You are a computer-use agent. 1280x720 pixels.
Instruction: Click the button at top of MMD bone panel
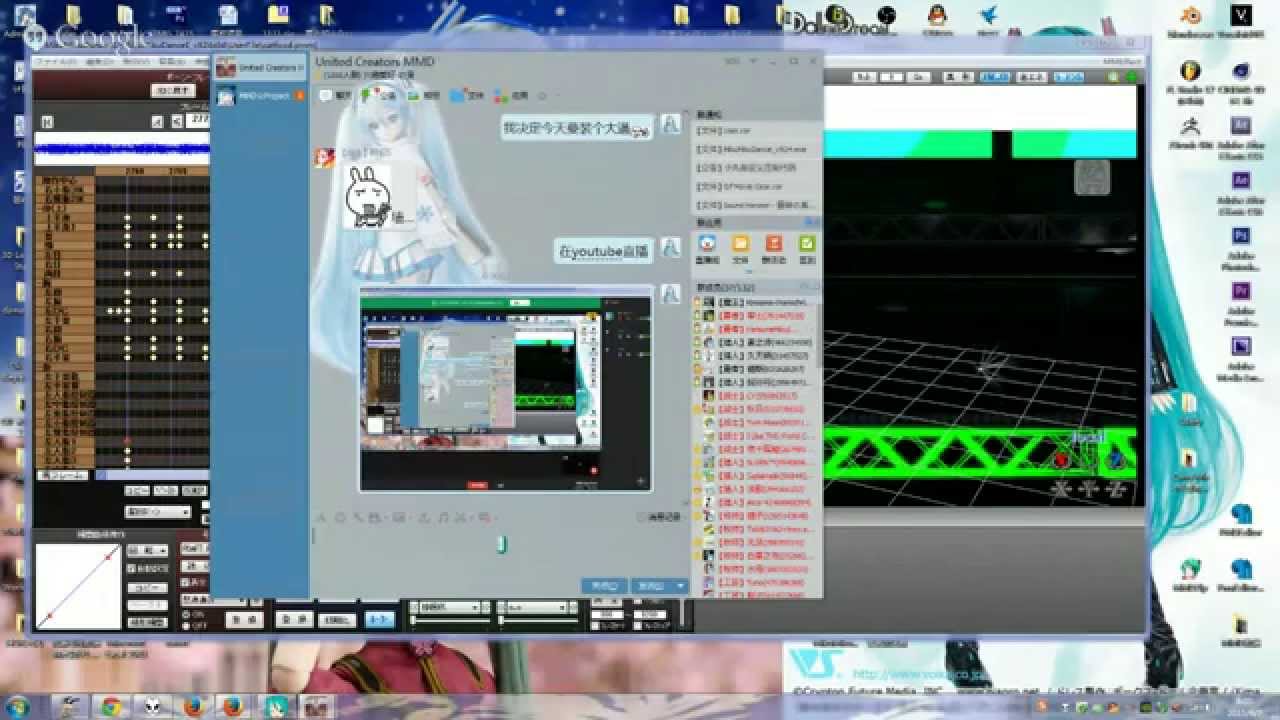(x=172, y=90)
